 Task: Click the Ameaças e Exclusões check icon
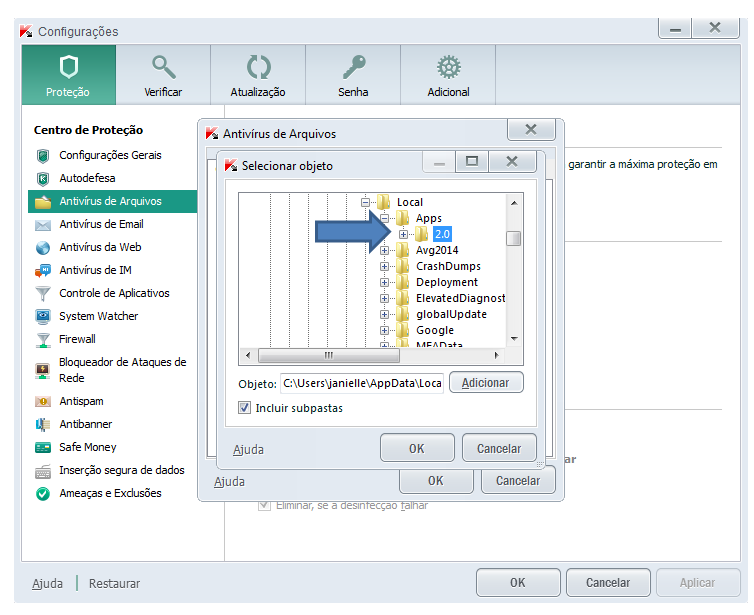point(43,494)
